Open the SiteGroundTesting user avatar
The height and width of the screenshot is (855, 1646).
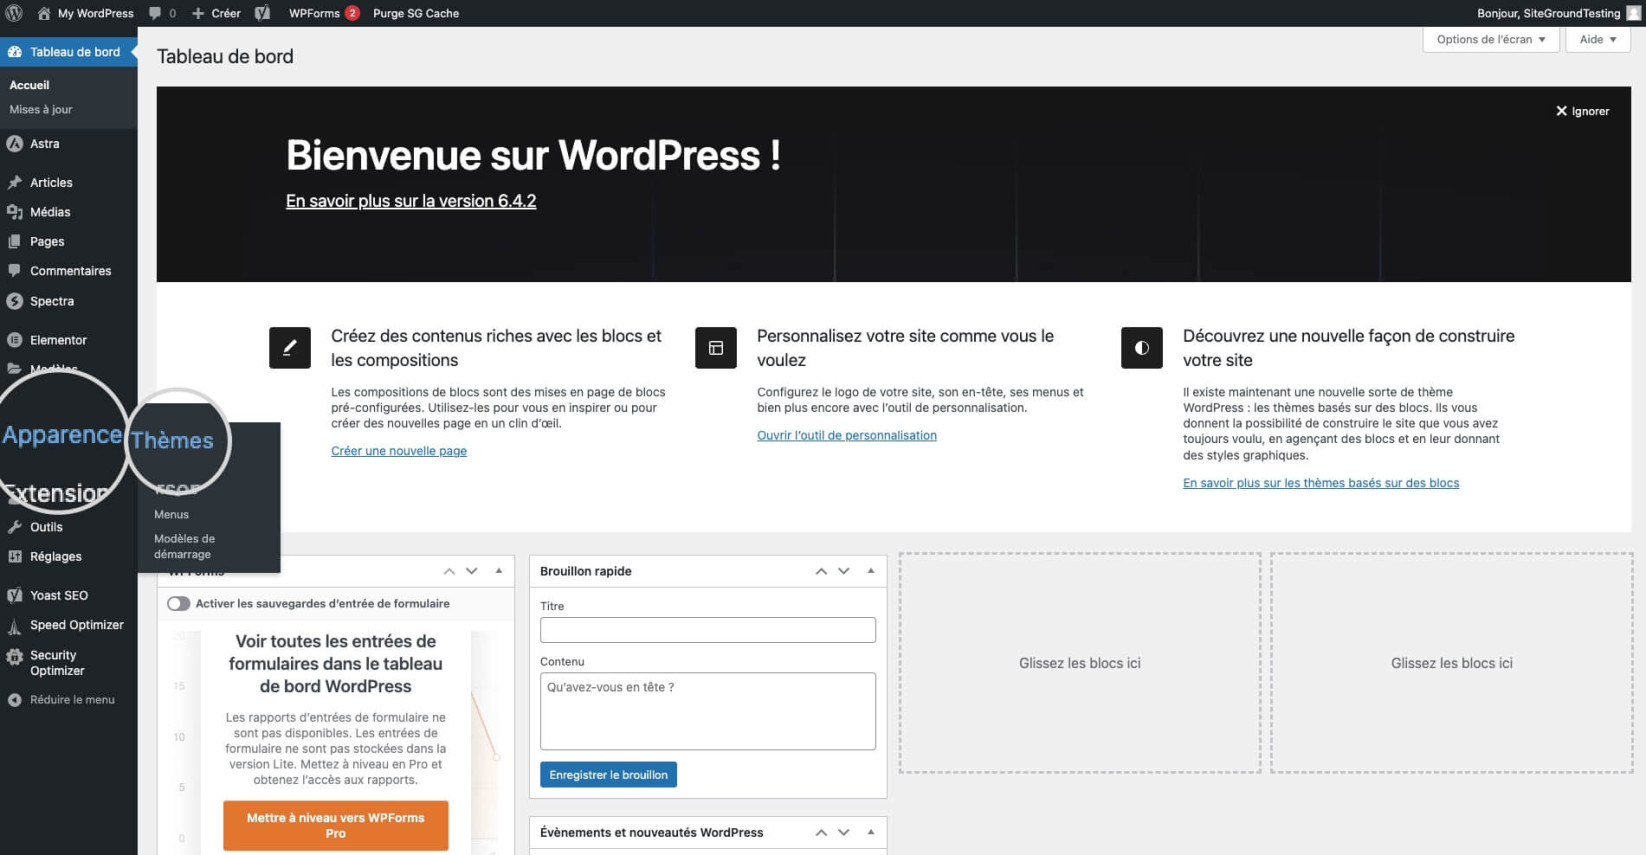pos(1634,13)
